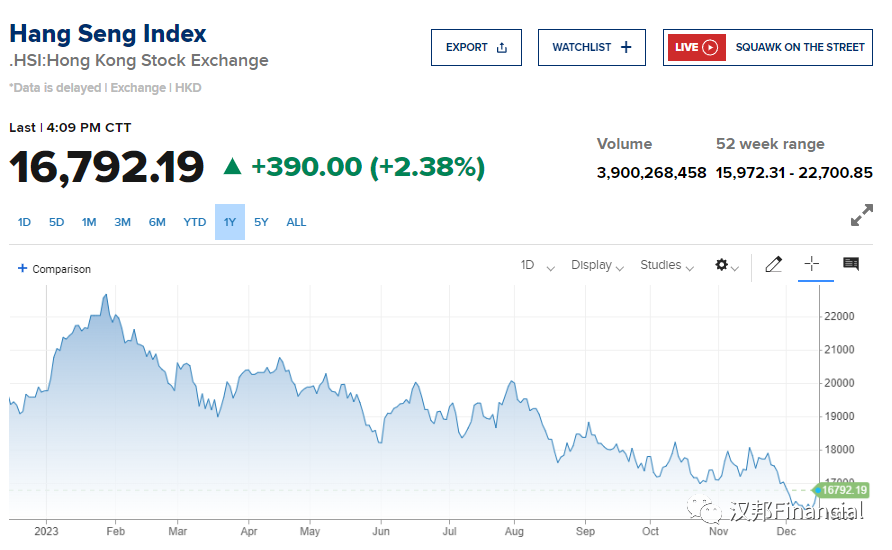Viewport: 892px width, 550px height.
Task: Click the plus icon beside Watchlist
Action: [x=626, y=47]
